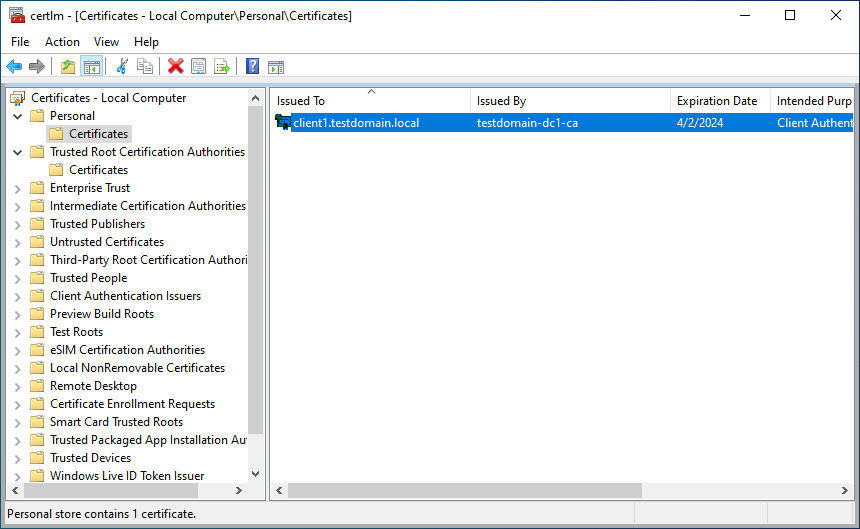
Task: Click the Up One Level folder icon
Action: (67, 66)
